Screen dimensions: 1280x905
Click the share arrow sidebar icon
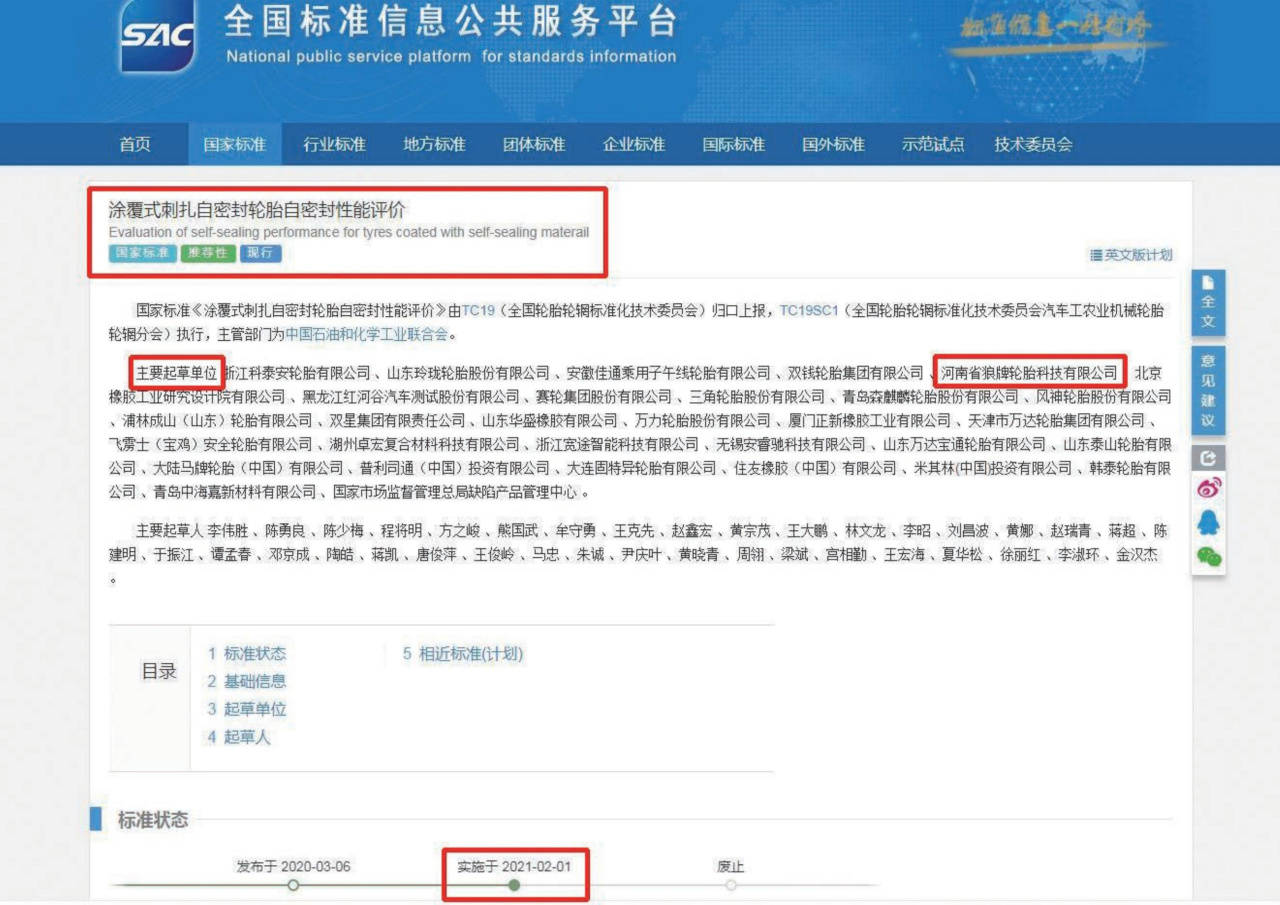pyautogui.click(x=1208, y=459)
